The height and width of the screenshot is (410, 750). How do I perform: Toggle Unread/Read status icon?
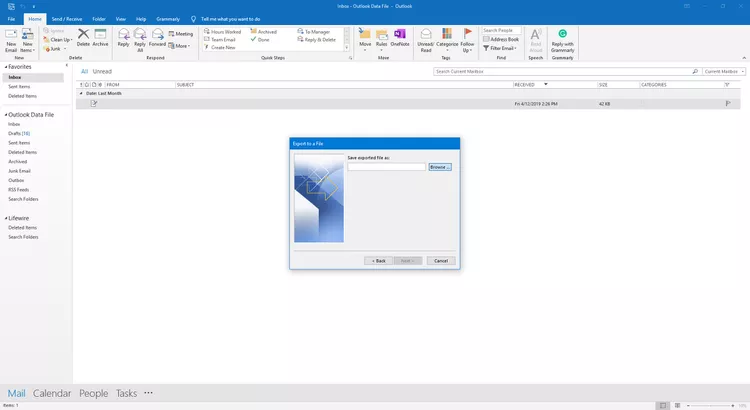tap(426, 33)
